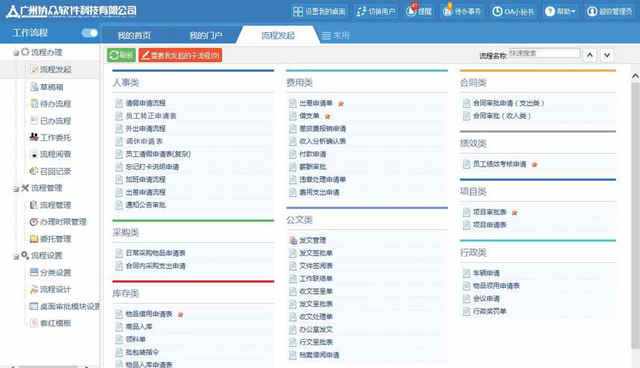The image size is (640, 368).
Task: Focus the 流程名称 search input
Action: click(x=544, y=53)
